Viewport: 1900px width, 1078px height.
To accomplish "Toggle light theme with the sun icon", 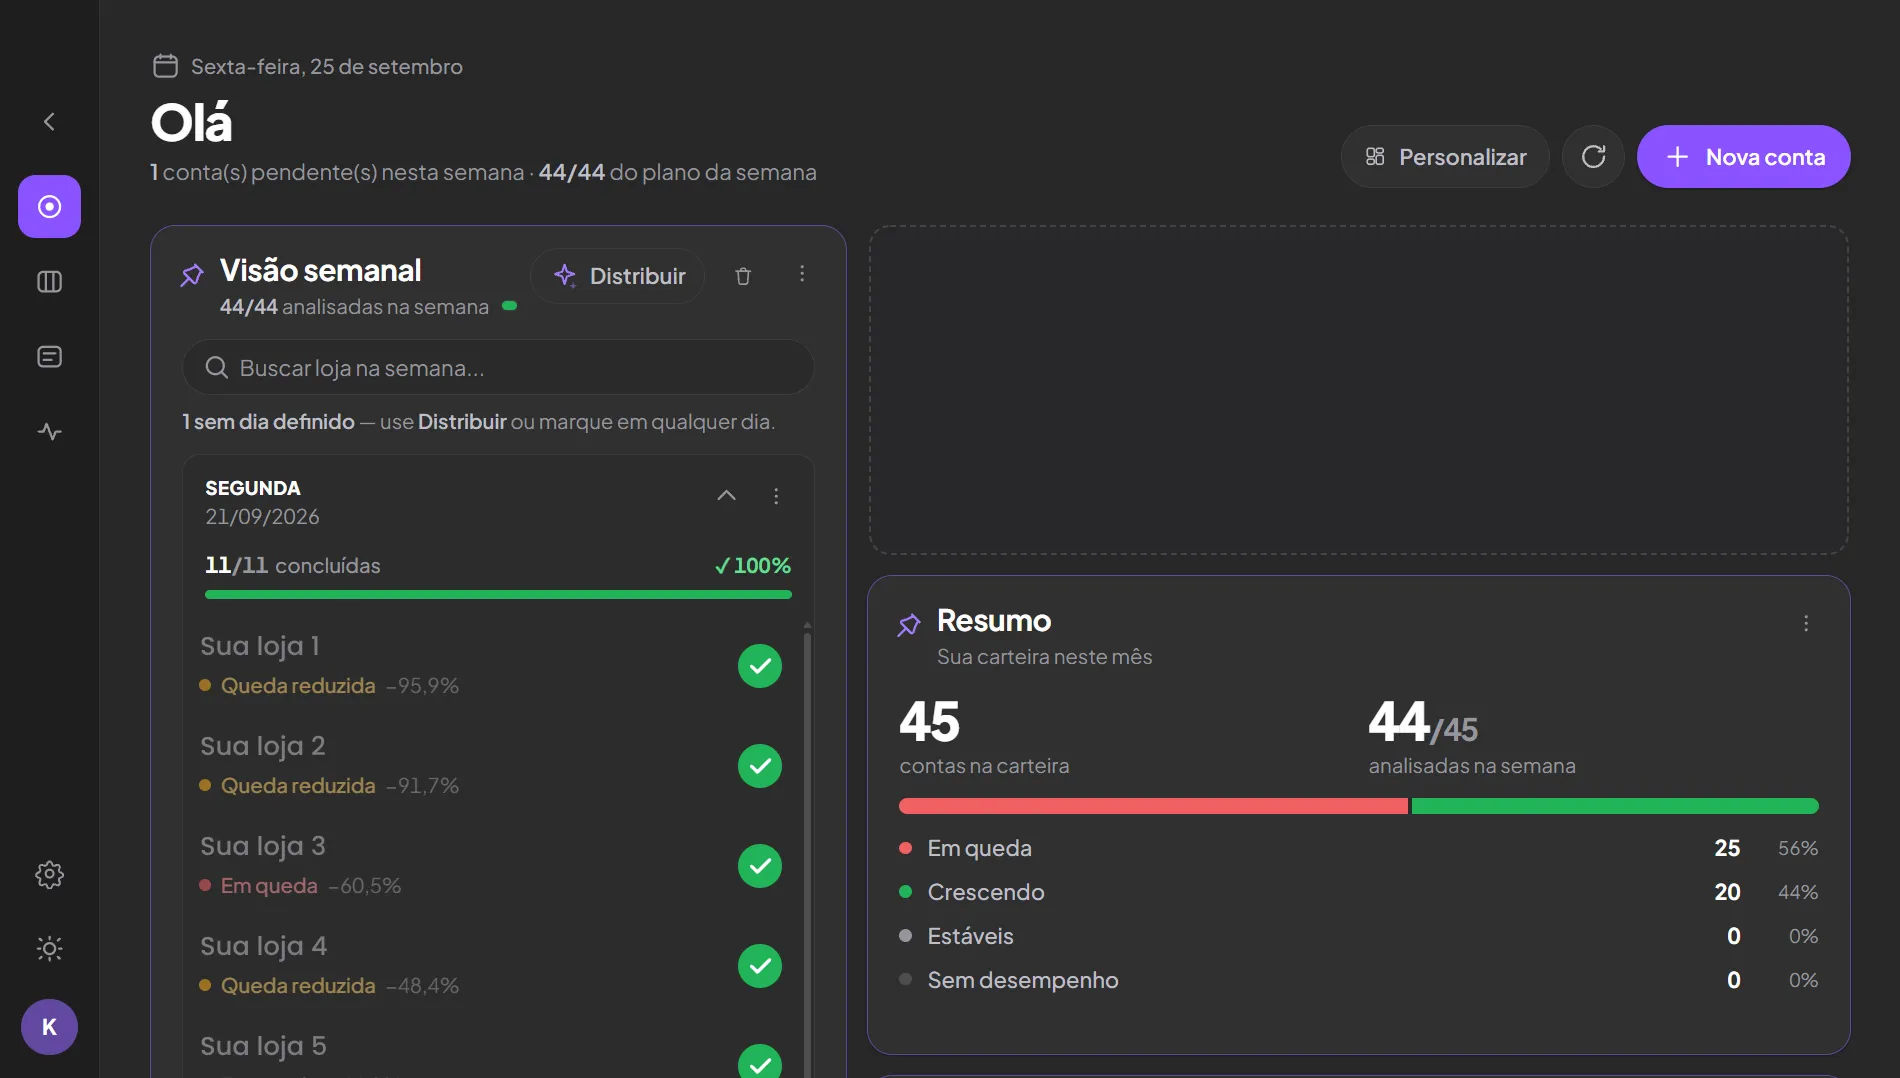I will [x=49, y=948].
